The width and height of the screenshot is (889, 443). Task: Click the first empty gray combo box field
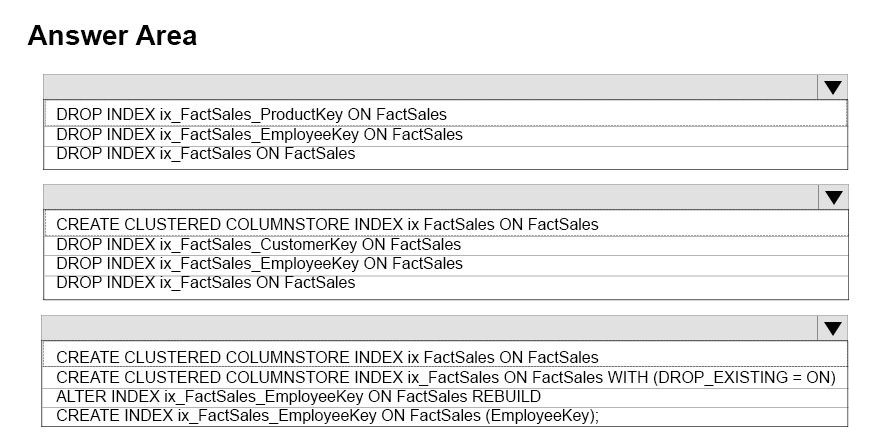point(430,87)
